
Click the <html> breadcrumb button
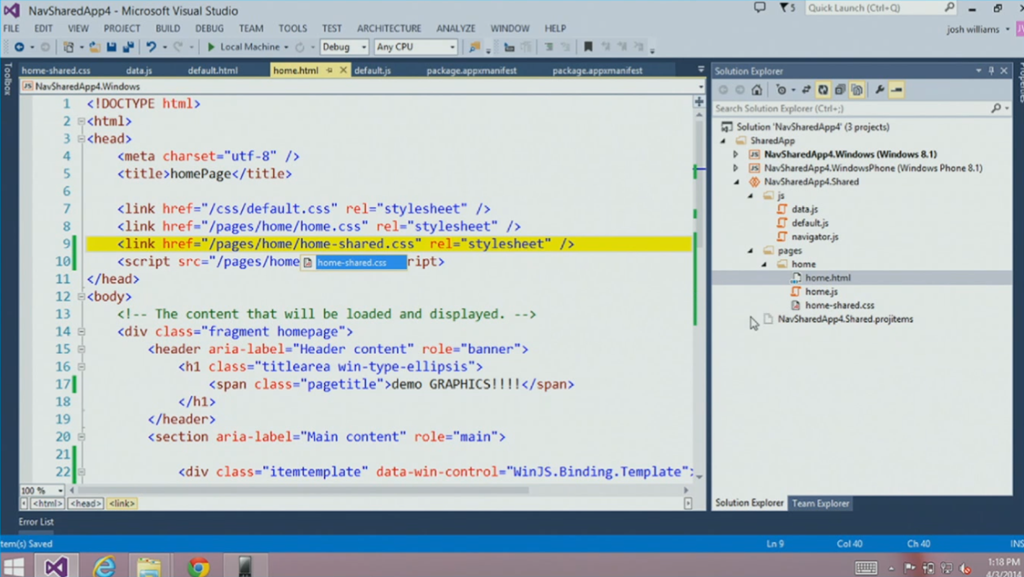[47, 503]
